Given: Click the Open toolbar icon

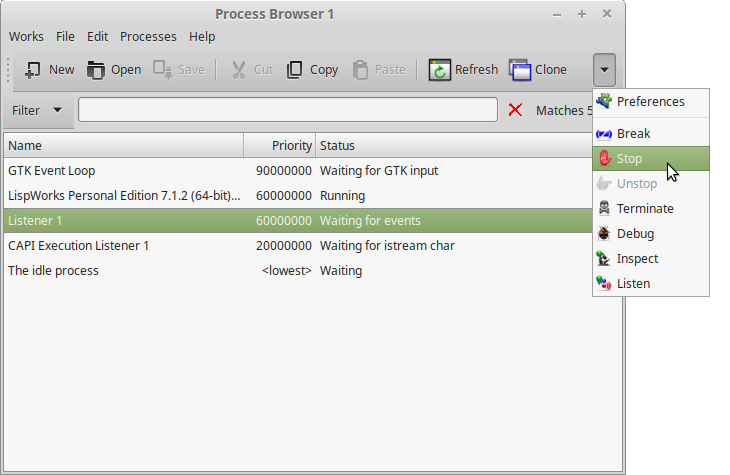Looking at the screenshot, I should coord(96,70).
